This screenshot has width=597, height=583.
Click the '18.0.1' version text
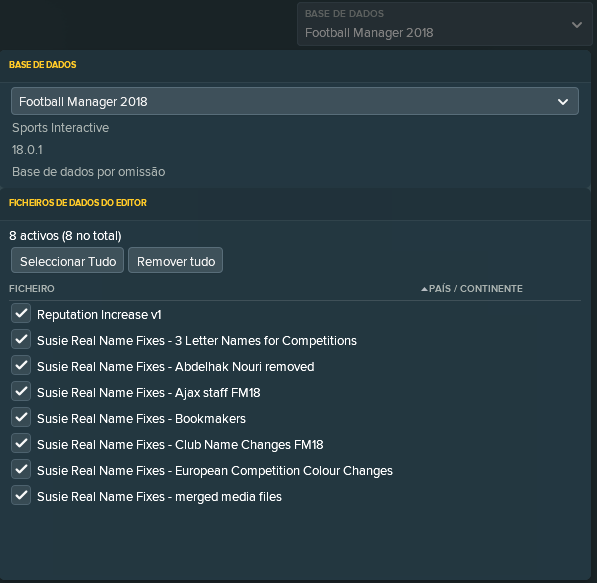[x=27, y=150]
